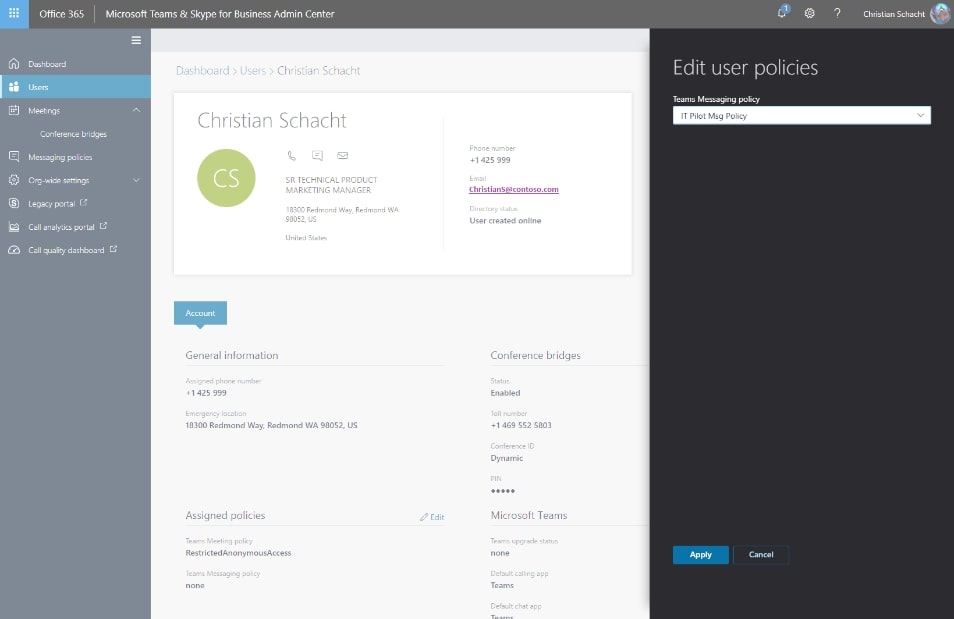Expand the Org-wide settings chevron

(135, 180)
